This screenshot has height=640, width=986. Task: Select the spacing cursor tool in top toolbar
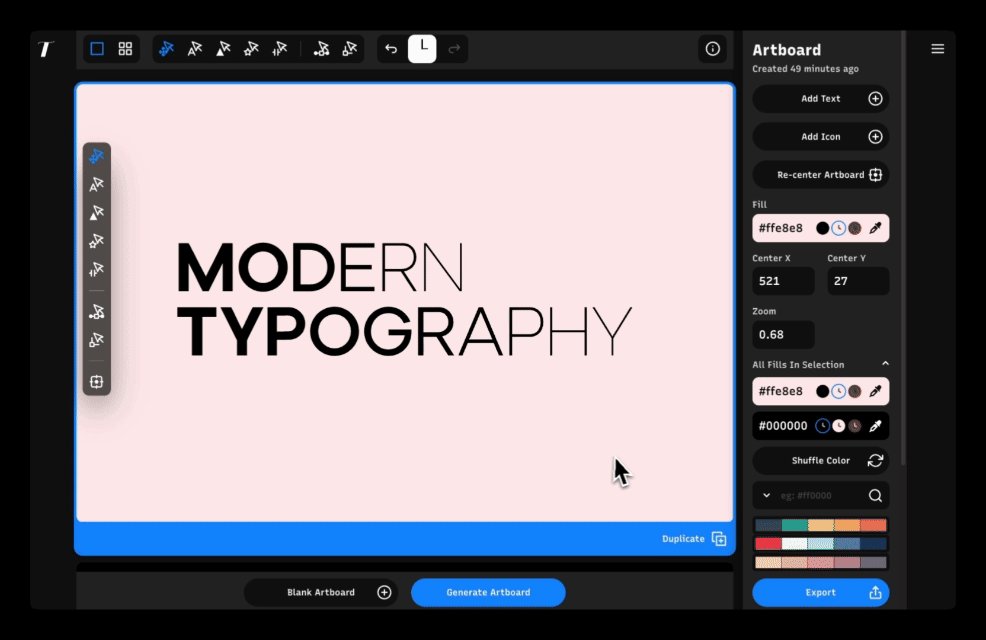coord(280,48)
